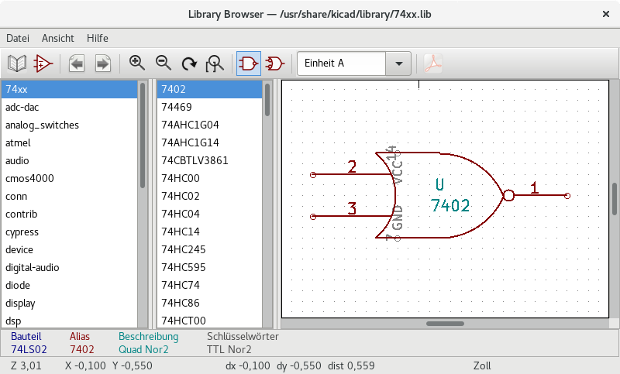Zoom out with the minus magnifier
This screenshot has width=620, height=374.
163,63
